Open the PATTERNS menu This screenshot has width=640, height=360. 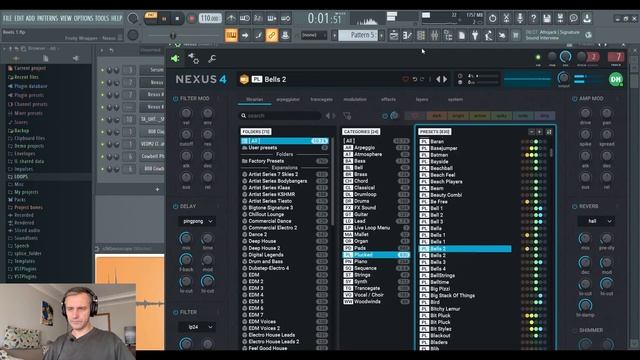(48, 18)
